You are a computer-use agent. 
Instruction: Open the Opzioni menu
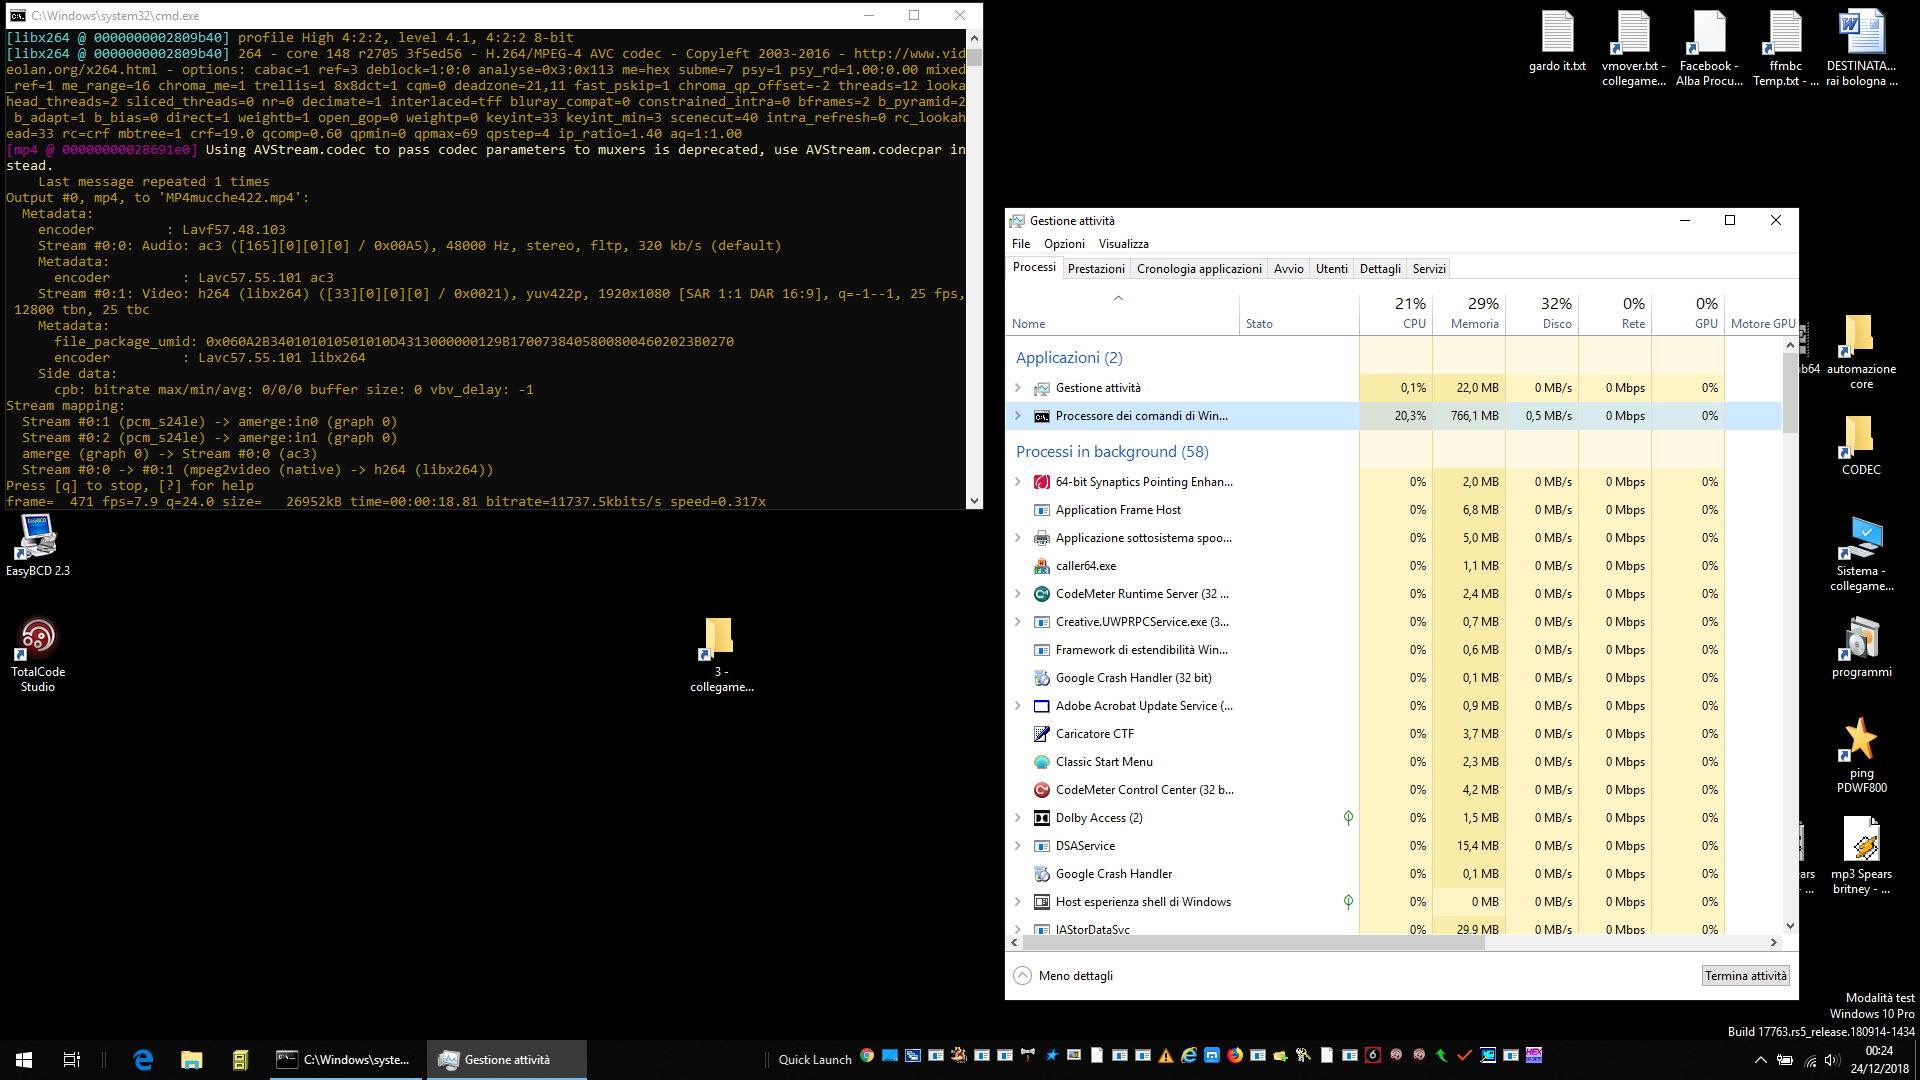point(1063,244)
